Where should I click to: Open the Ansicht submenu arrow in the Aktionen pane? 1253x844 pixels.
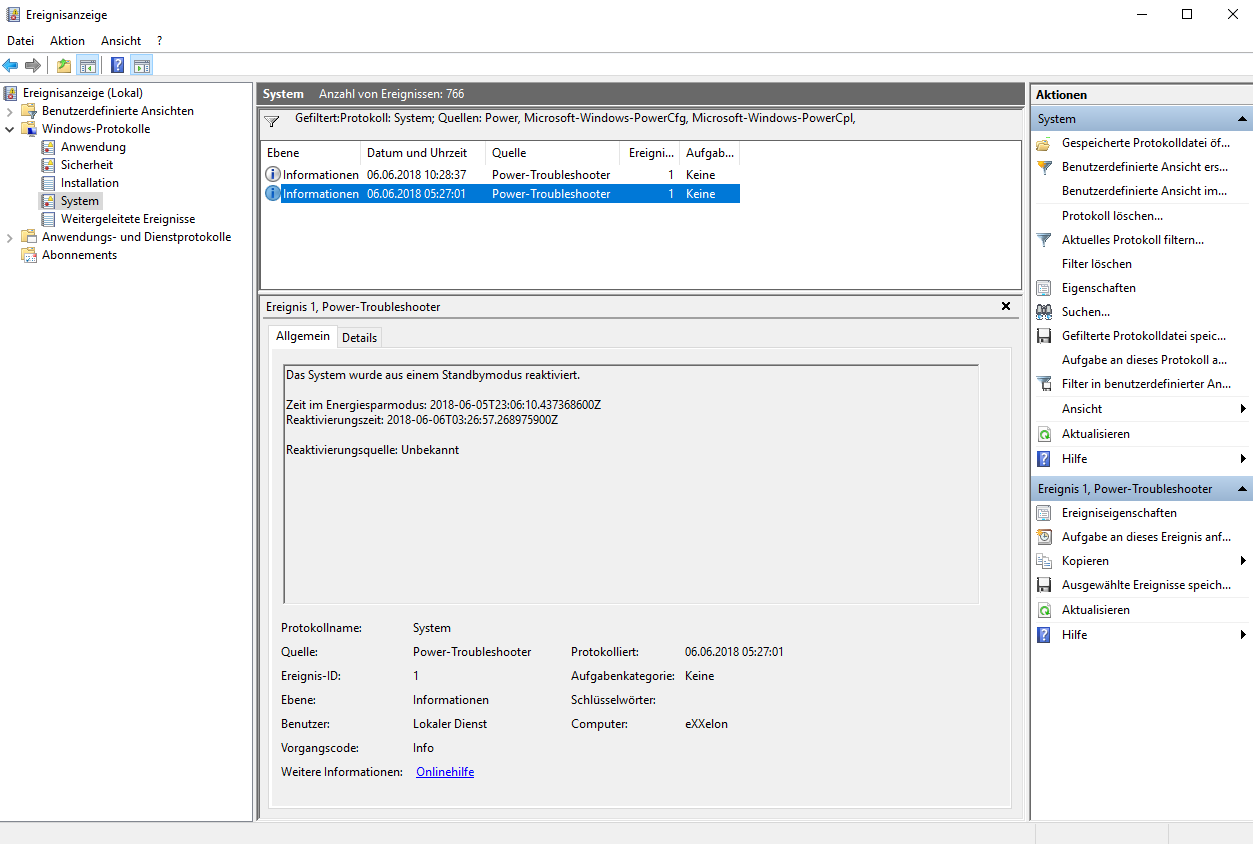1243,409
